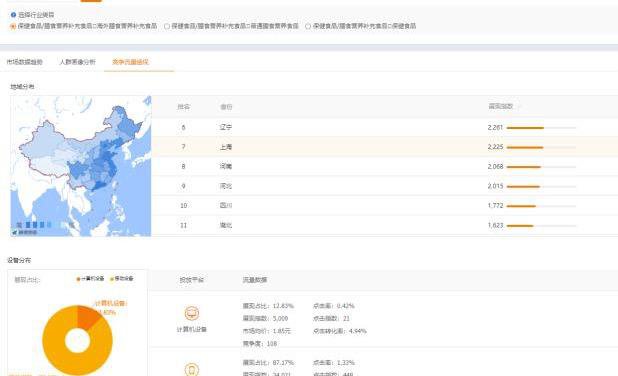Switch to the 人群画像分析 tab
Screen dimensions: 618x376
coord(77,62)
